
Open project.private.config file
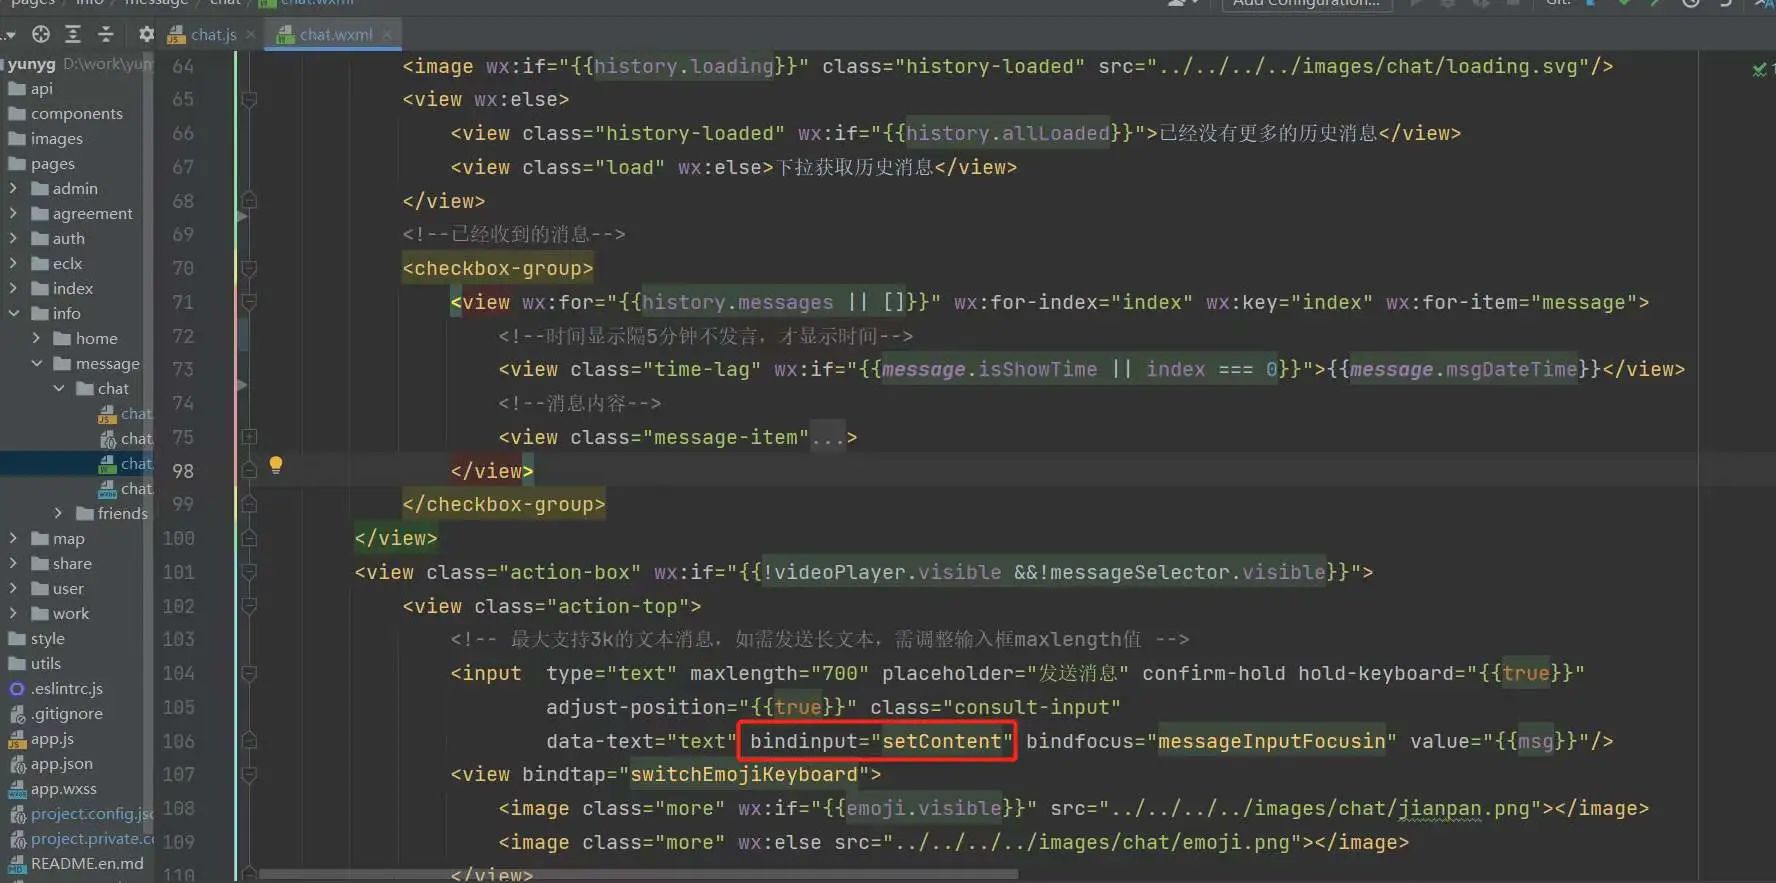pos(81,838)
